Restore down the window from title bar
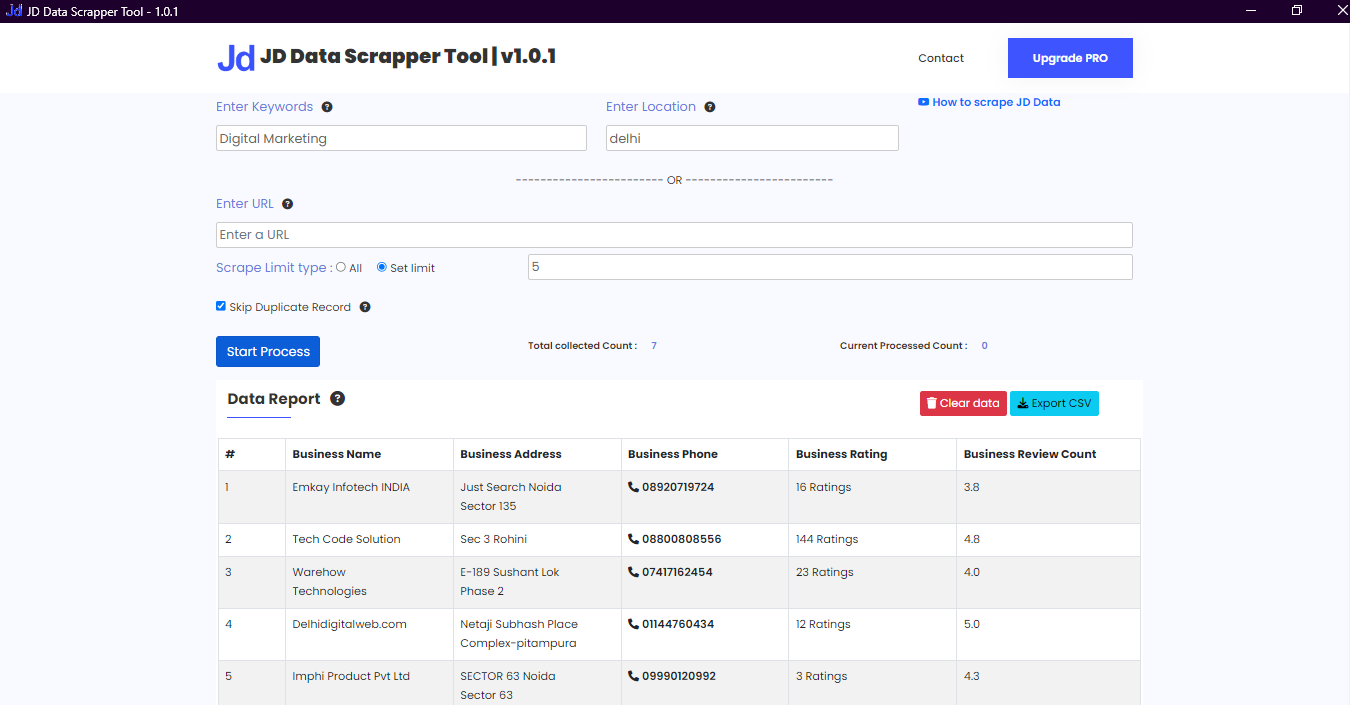The image size is (1350, 705). [1297, 11]
